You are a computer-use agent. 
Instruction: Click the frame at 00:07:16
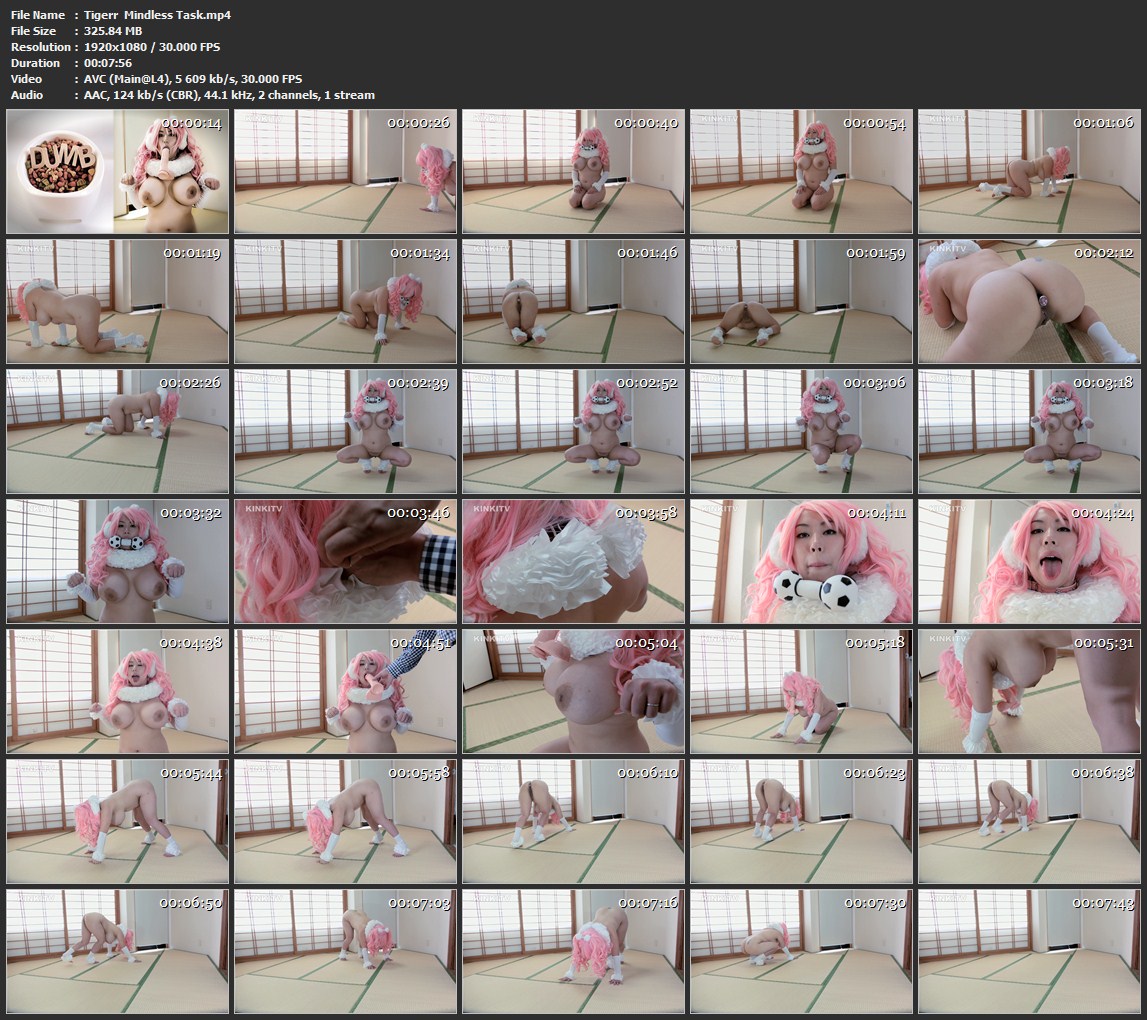[x=574, y=951]
